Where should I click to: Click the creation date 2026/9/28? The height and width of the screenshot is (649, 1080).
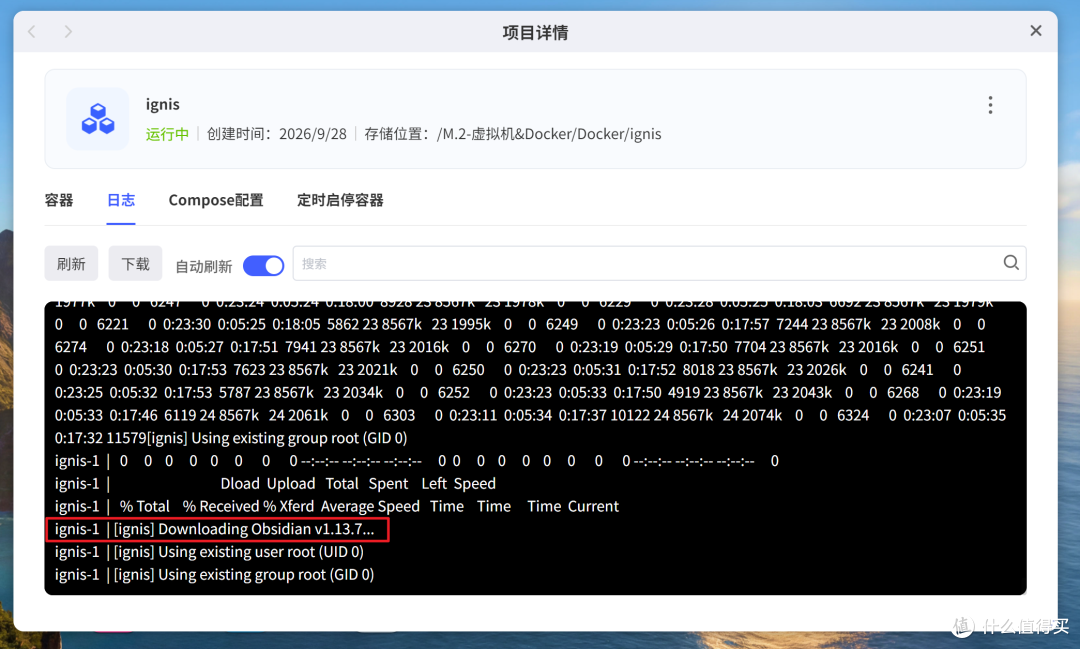point(313,134)
